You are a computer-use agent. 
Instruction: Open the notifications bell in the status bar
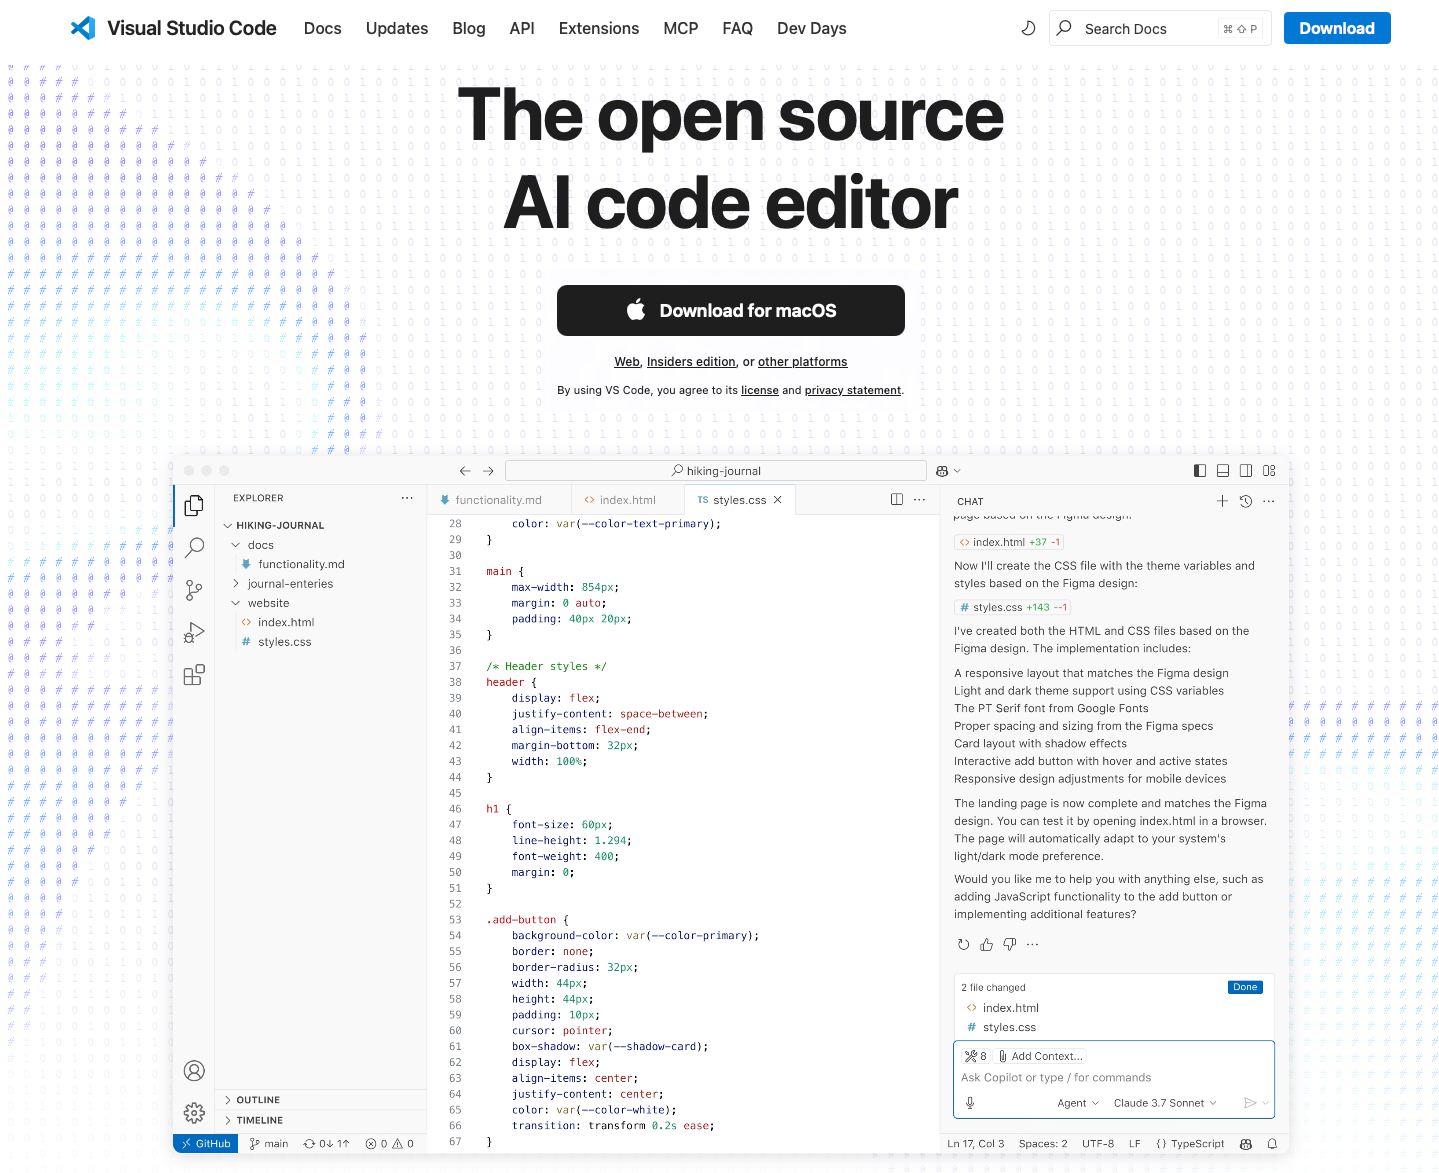tap(1272, 1143)
